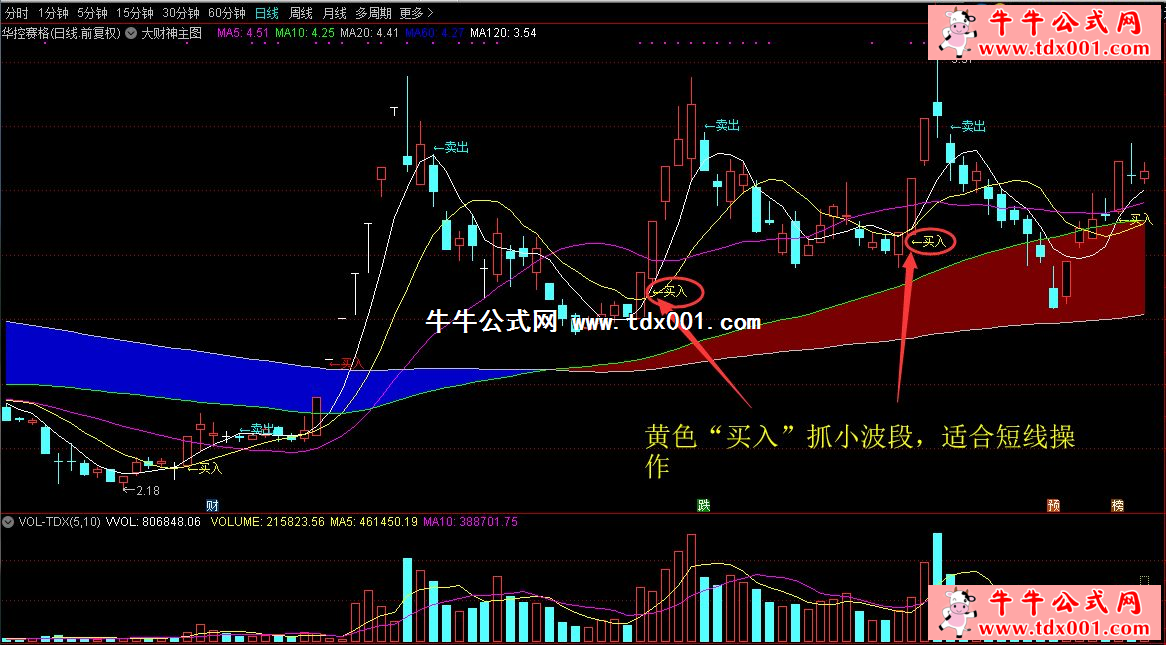This screenshot has width=1166, height=645.
Task: Click the volume MA10: 388701.75 label
Action: pyautogui.click(x=470, y=522)
